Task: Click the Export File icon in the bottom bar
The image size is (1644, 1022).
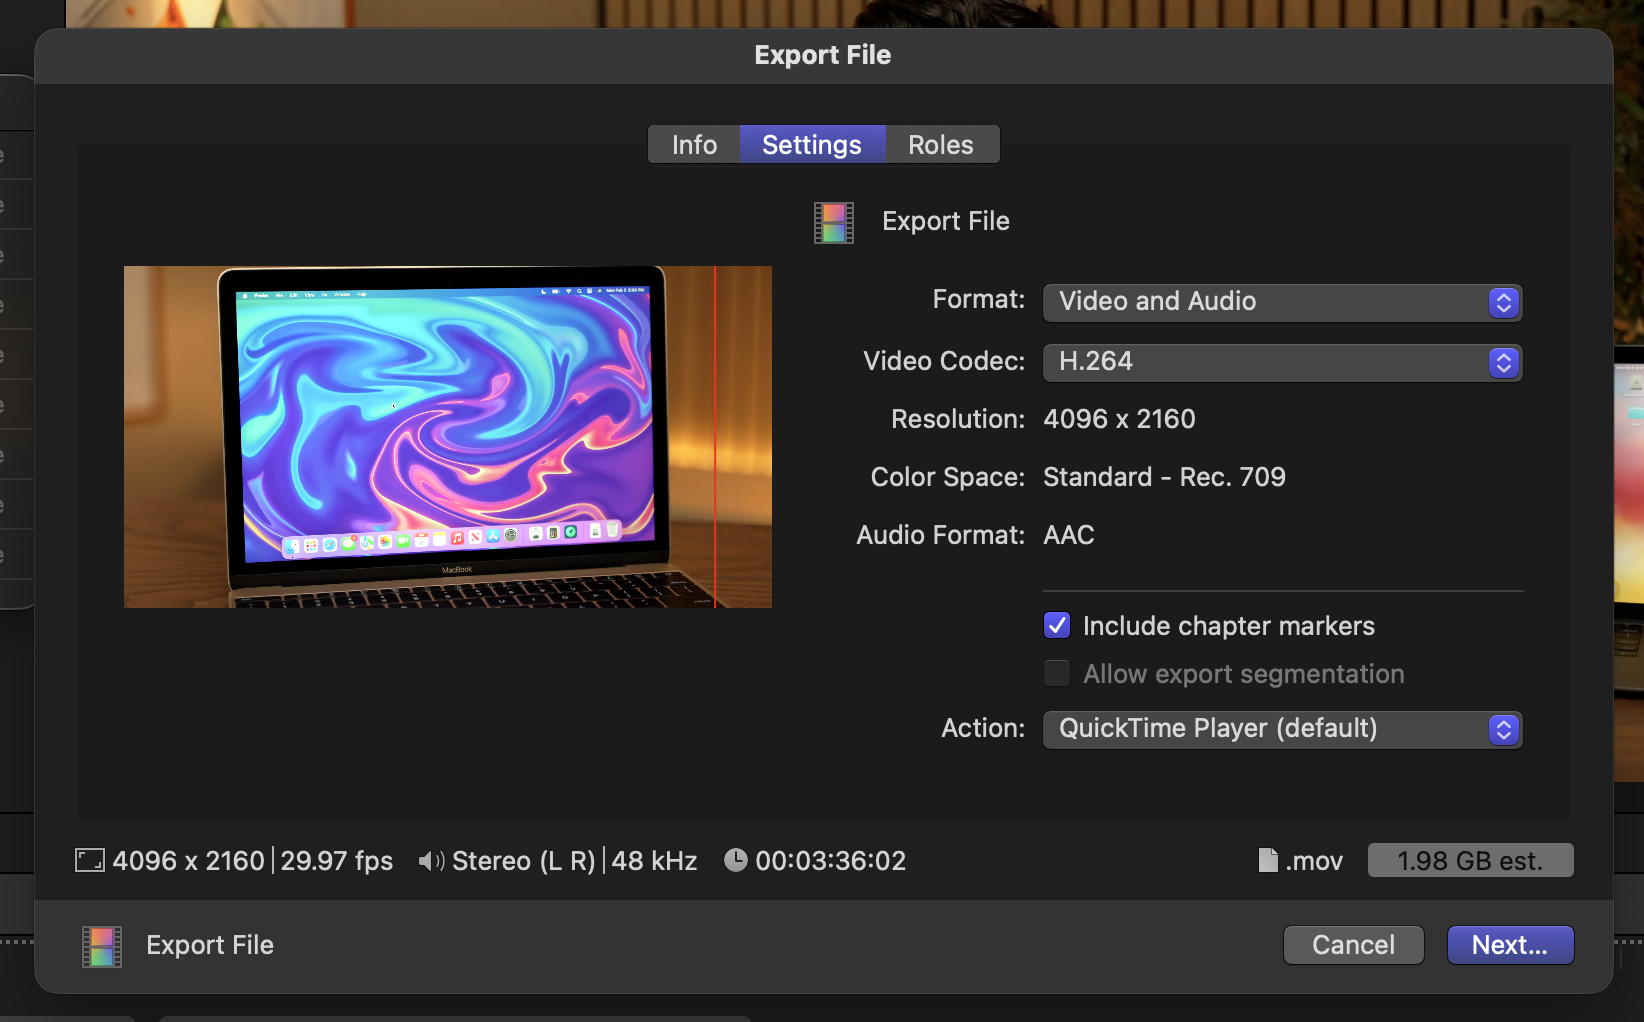Action: pyautogui.click(x=101, y=946)
